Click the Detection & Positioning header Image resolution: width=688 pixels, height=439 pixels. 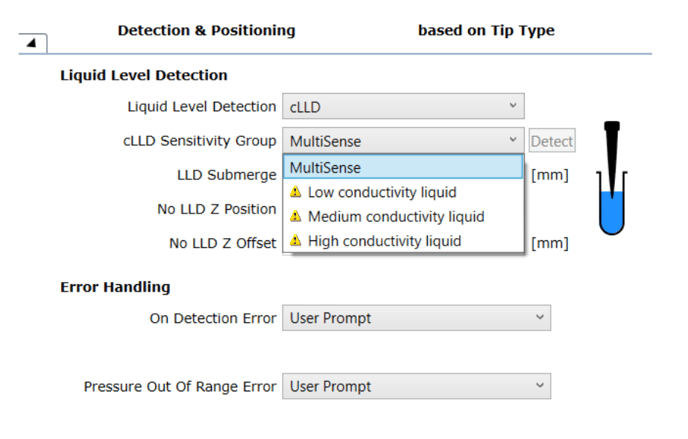pos(207,30)
